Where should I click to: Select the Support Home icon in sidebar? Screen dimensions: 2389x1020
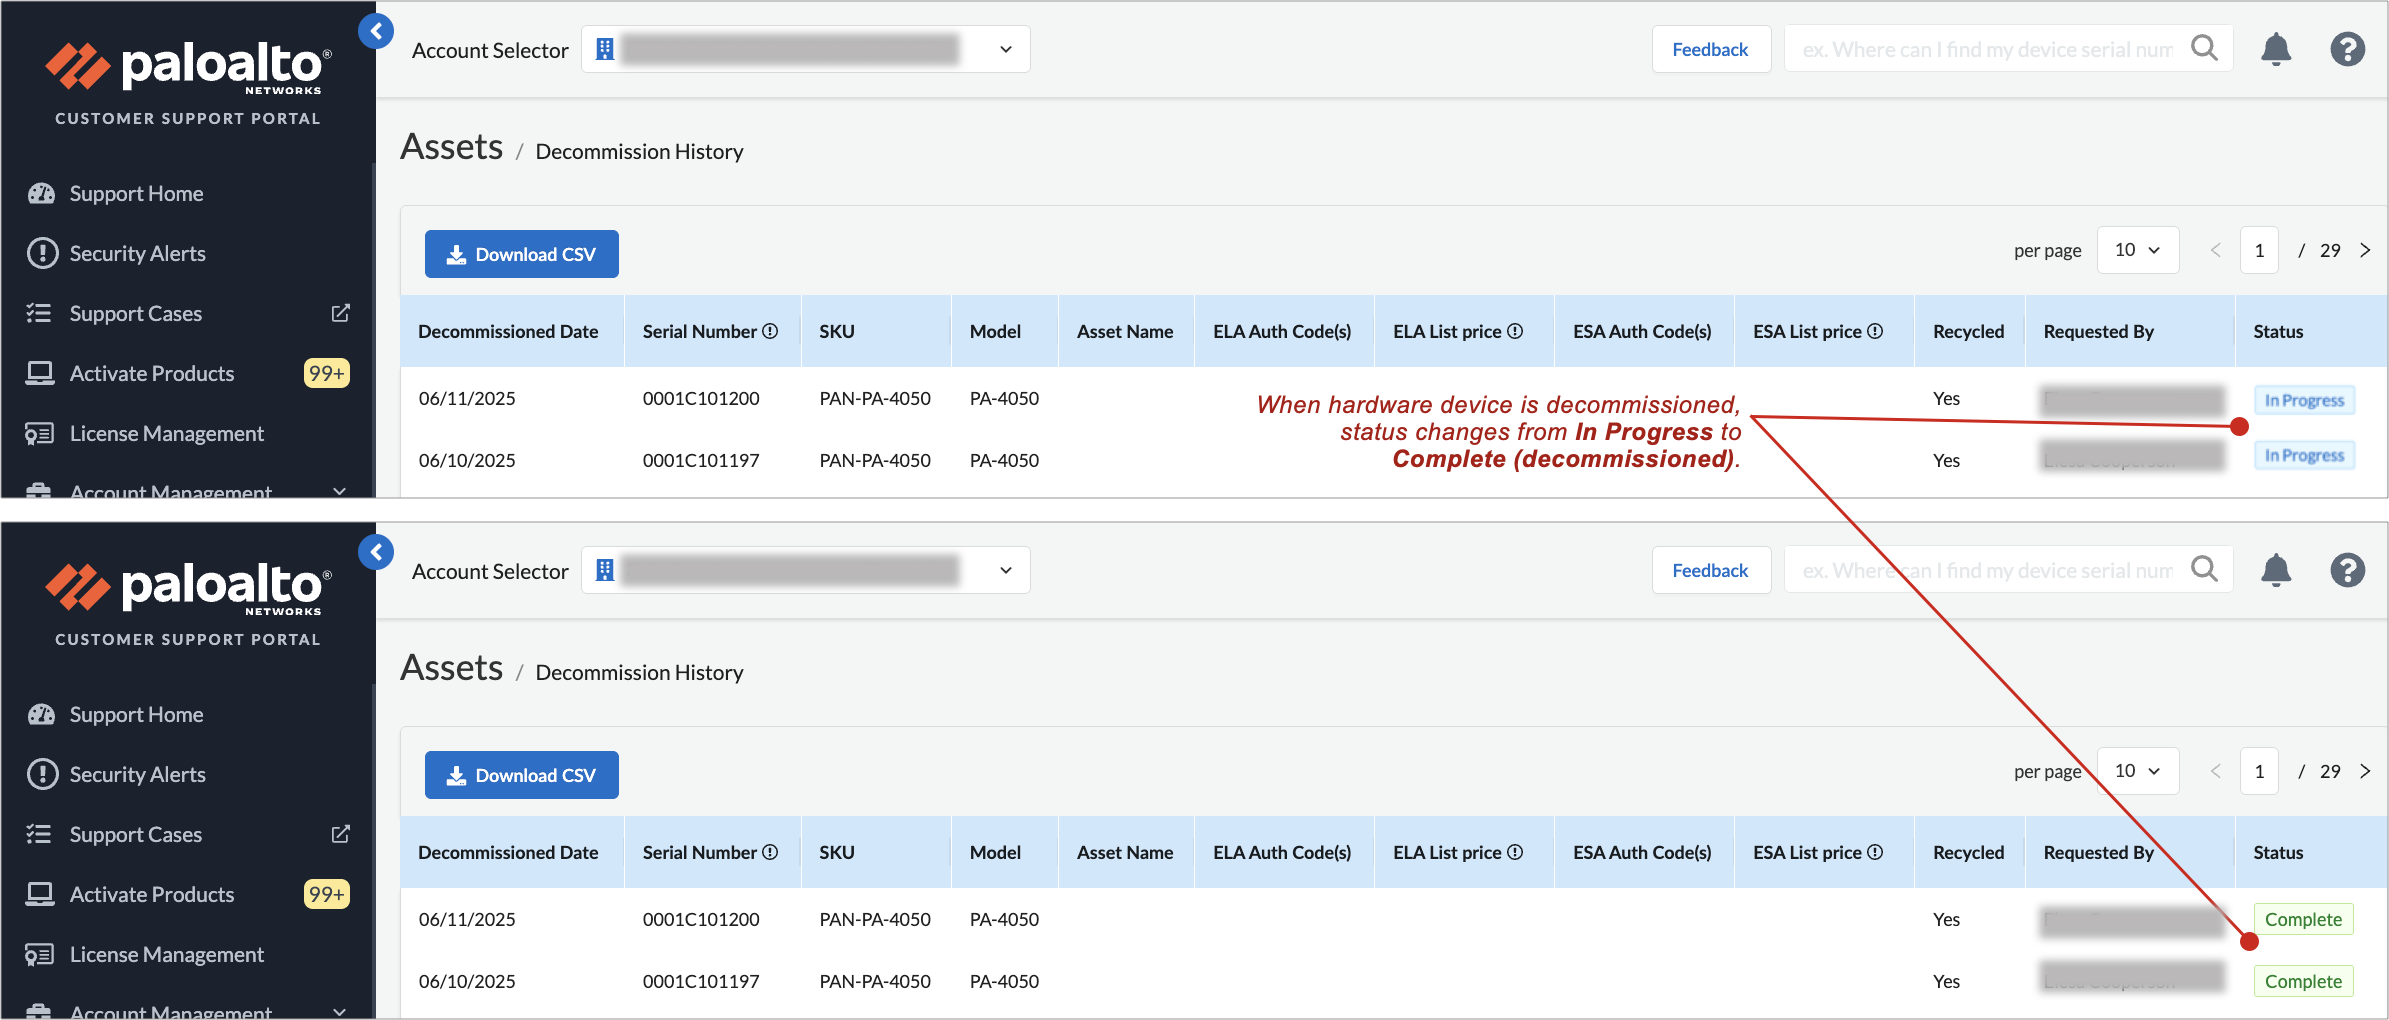pos(41,193)
